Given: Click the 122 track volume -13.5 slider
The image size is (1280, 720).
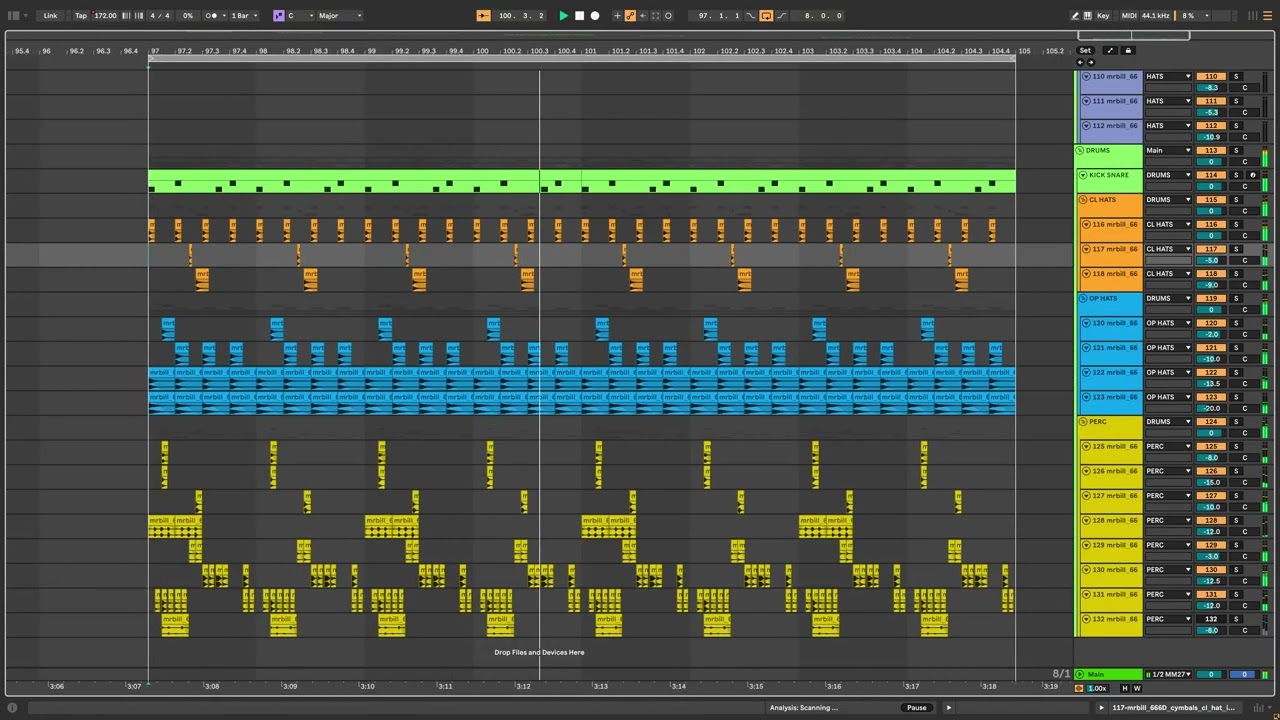Looking at the screenshot, I should pos(1211,384).
